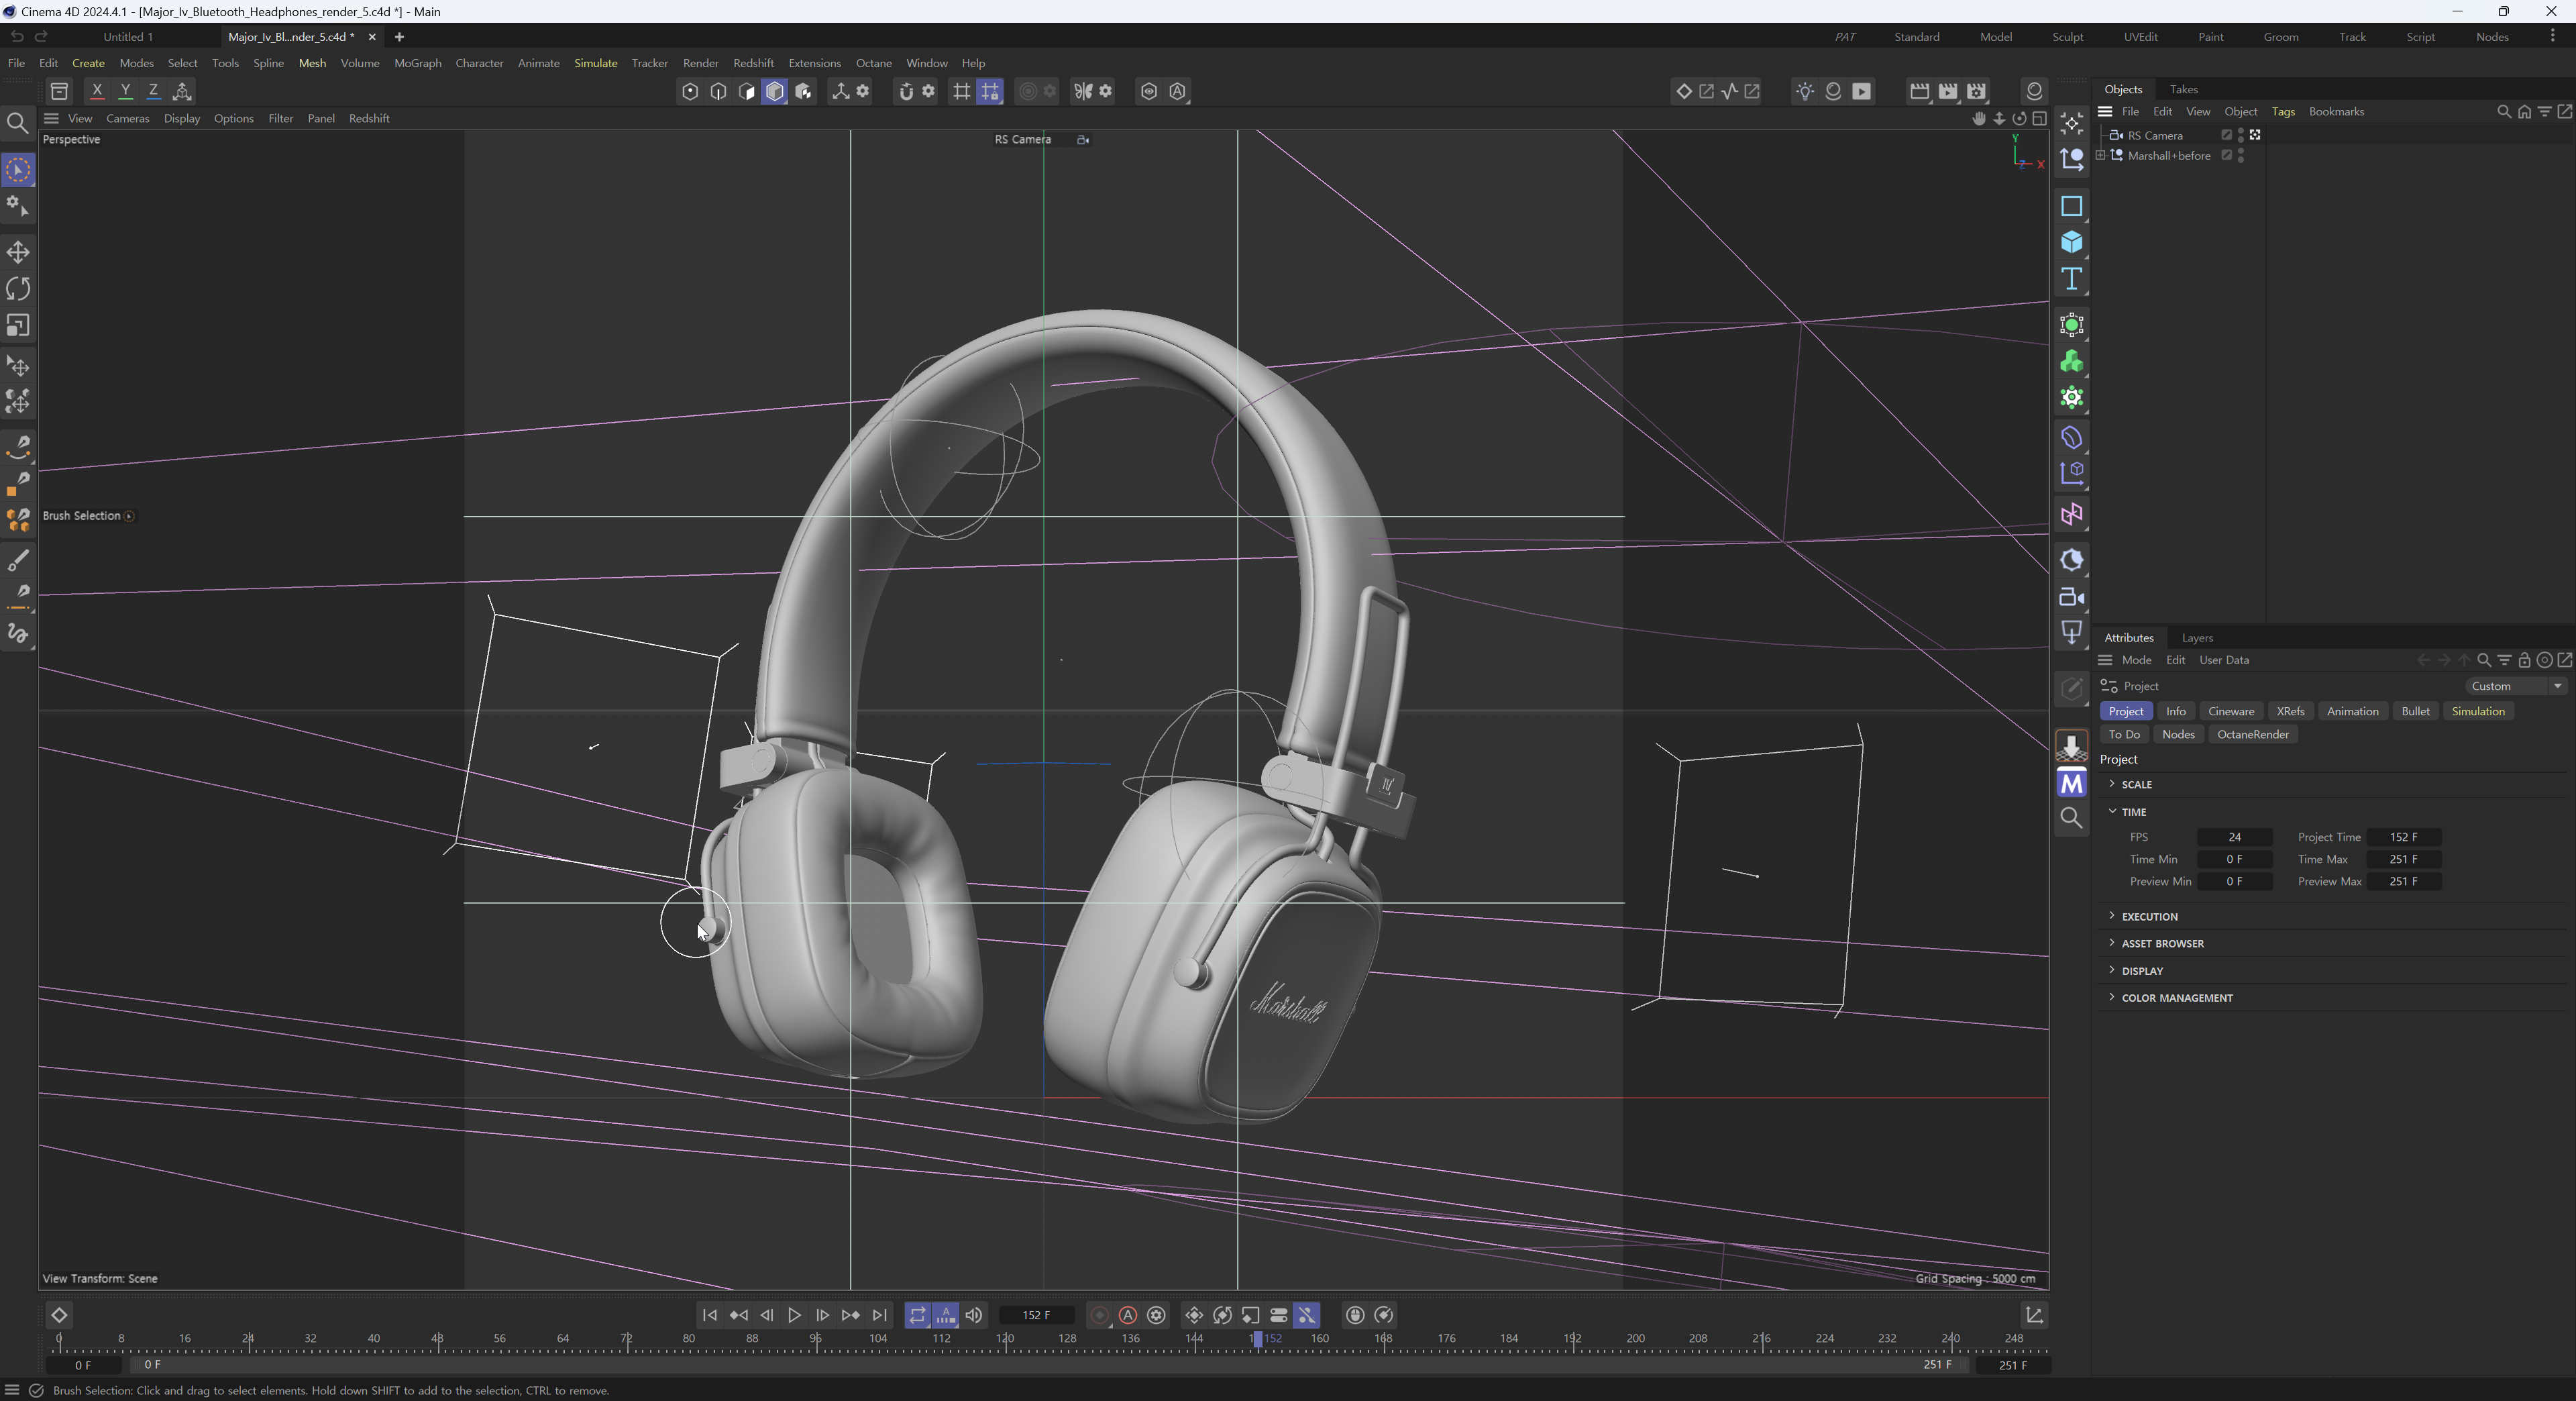Click the timeline playhead at frame 152
The image size is (2576, 1401).
coord(1257,1339)
